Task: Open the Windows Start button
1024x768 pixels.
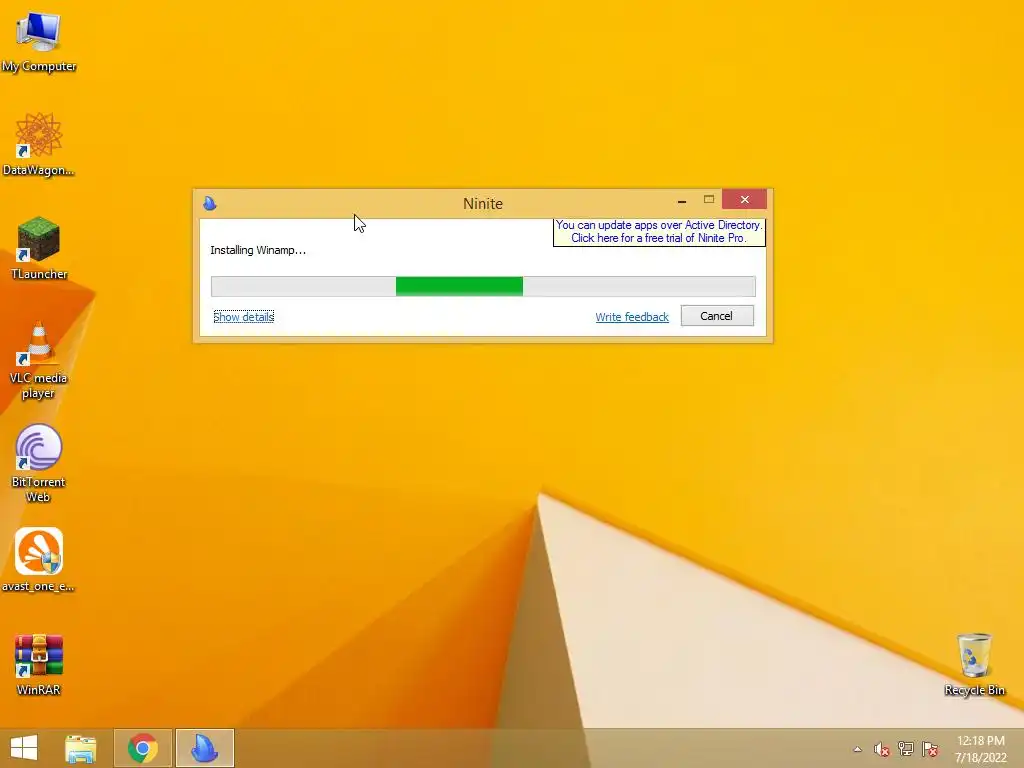Action: coord(24,748)
